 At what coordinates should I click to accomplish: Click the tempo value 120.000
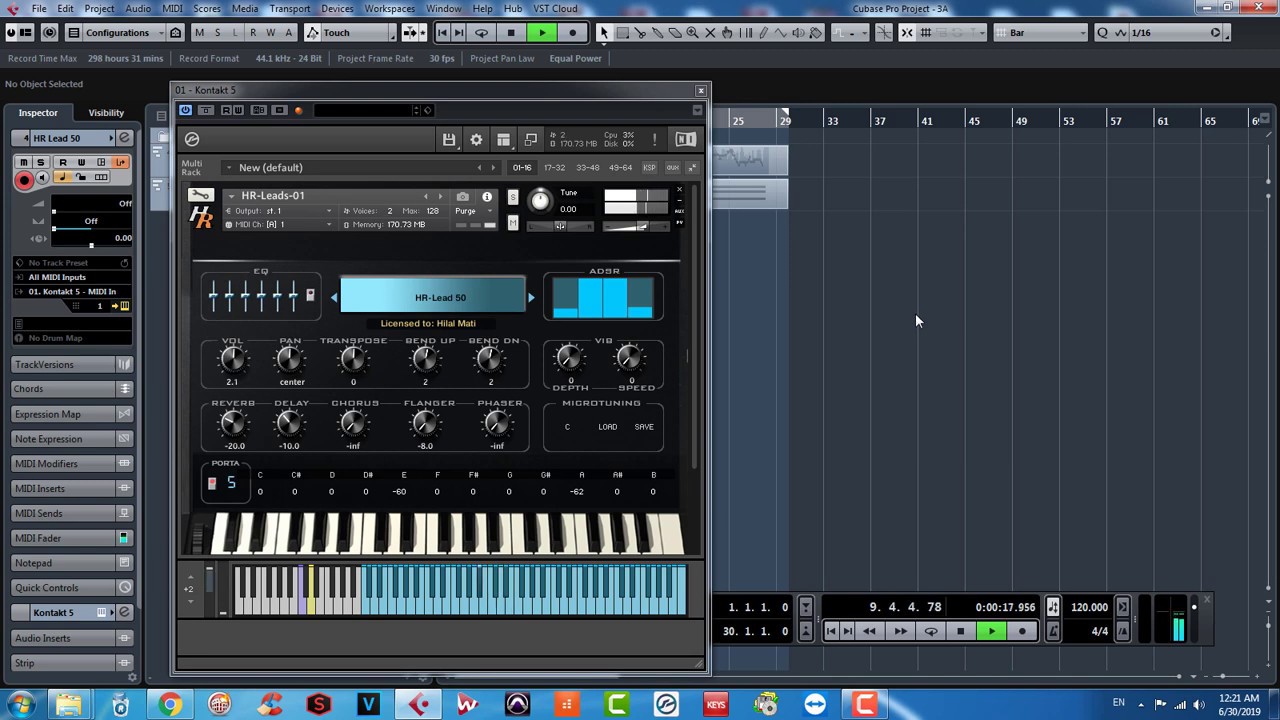click(1090, 607)
